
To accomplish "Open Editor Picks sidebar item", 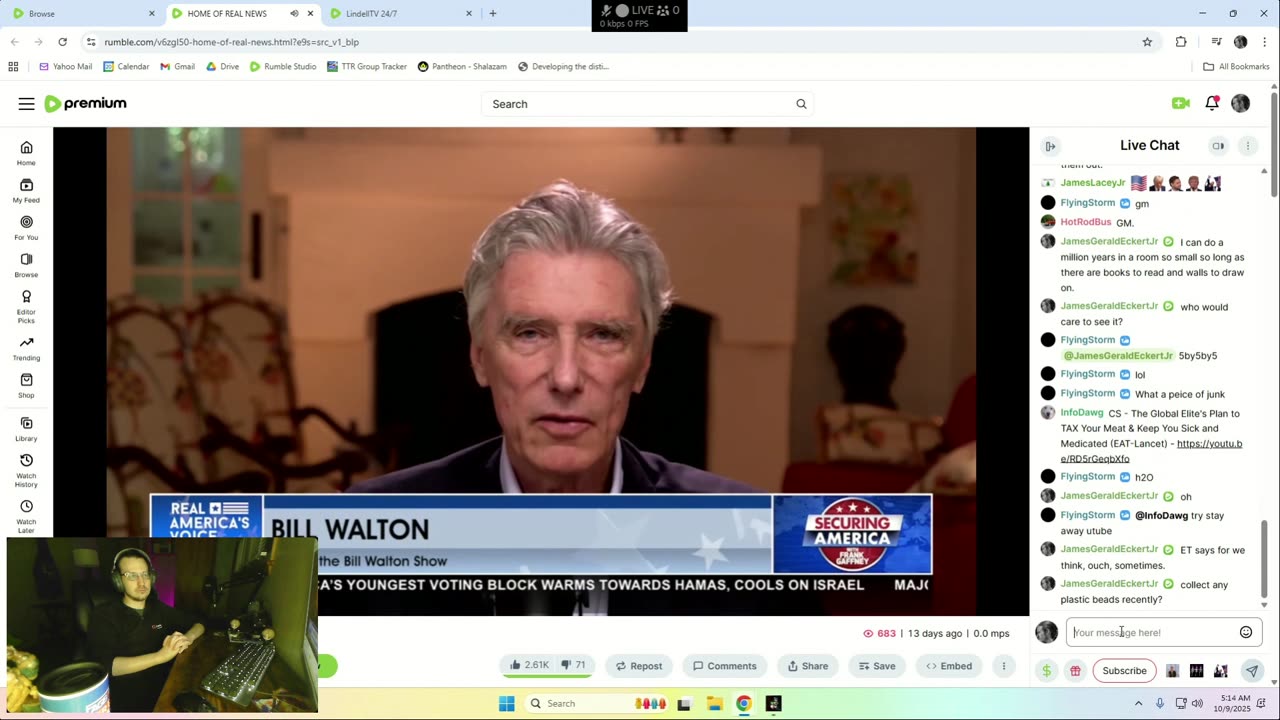I will 26,306.
